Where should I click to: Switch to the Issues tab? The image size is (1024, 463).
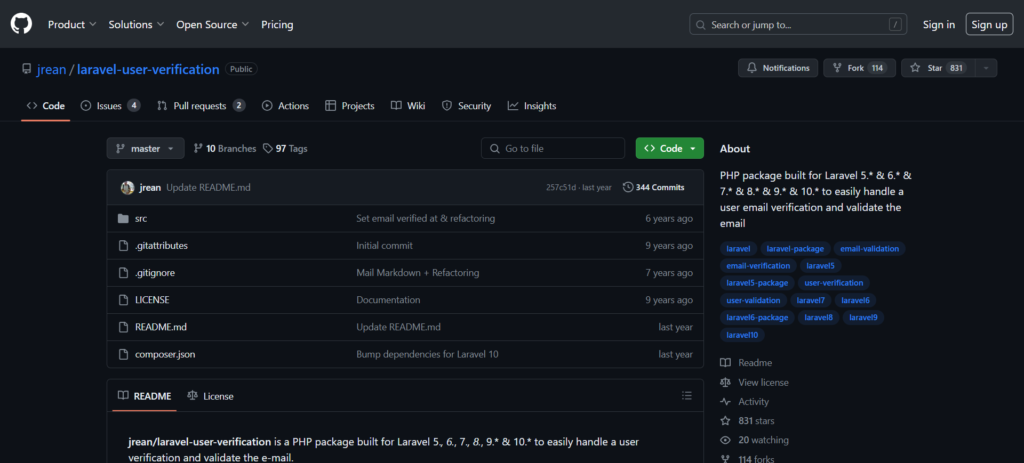[x=110, y=106]
